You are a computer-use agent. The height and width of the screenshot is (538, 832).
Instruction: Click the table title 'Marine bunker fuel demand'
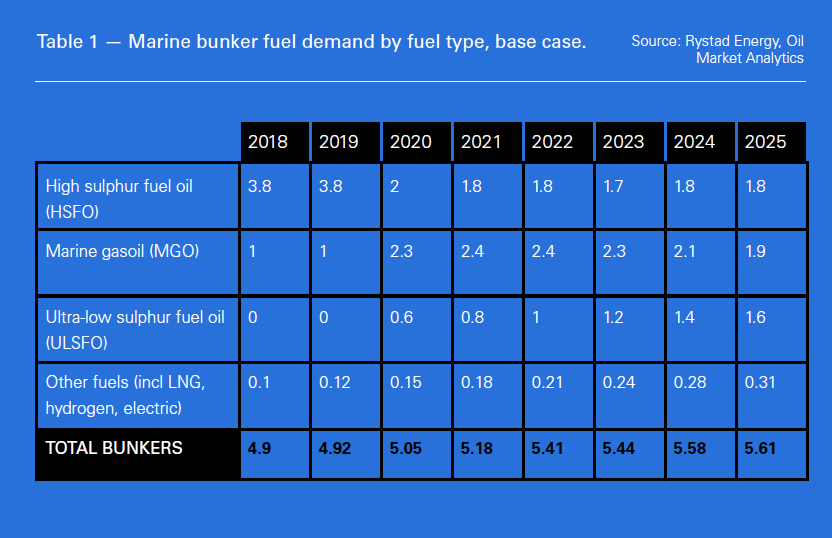[x=311, y=43]
